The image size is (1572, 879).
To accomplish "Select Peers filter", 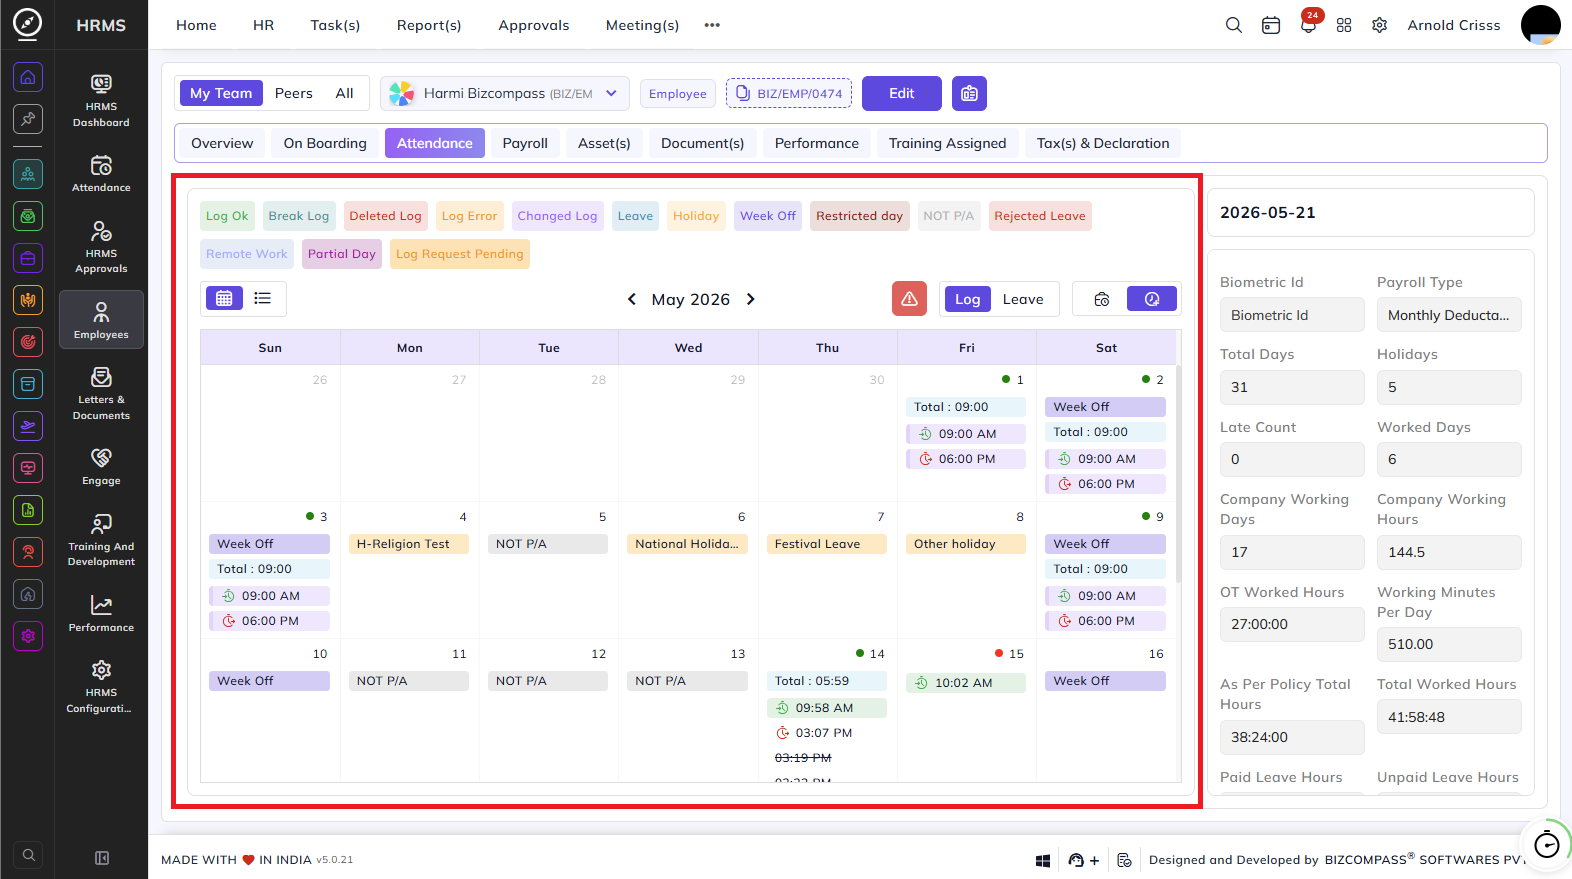I will pyautogui.click(x=294, y=93).
